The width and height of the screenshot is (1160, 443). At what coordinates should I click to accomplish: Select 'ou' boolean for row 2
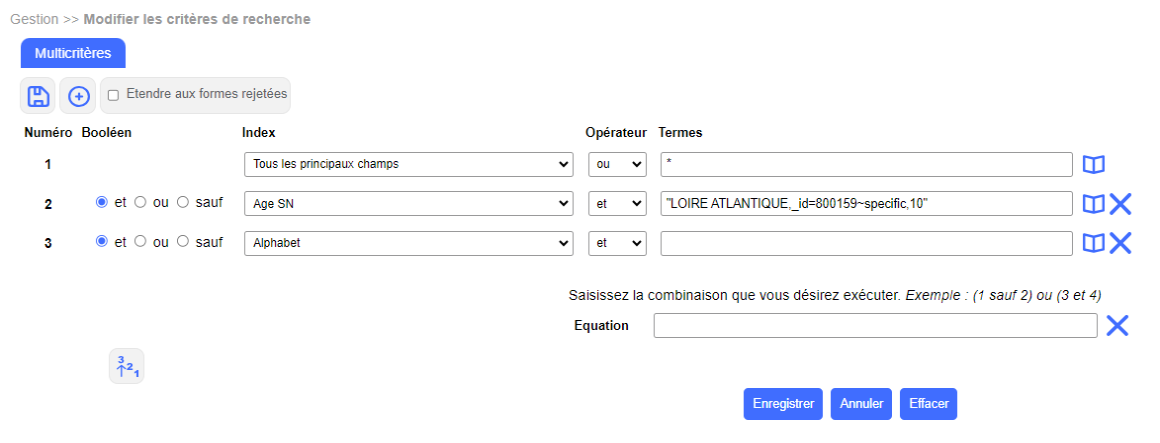click(141, 202)
